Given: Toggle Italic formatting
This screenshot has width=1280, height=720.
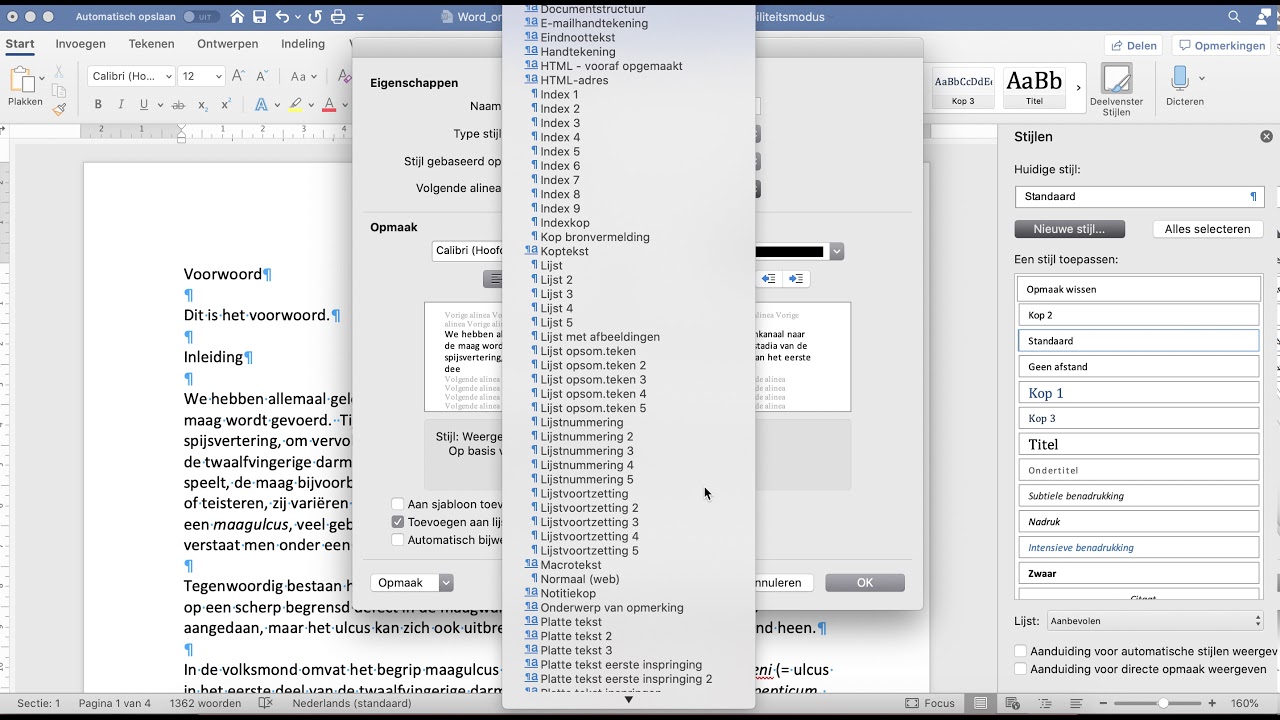Looking at the screenshot, I should [x=121, y=105].
